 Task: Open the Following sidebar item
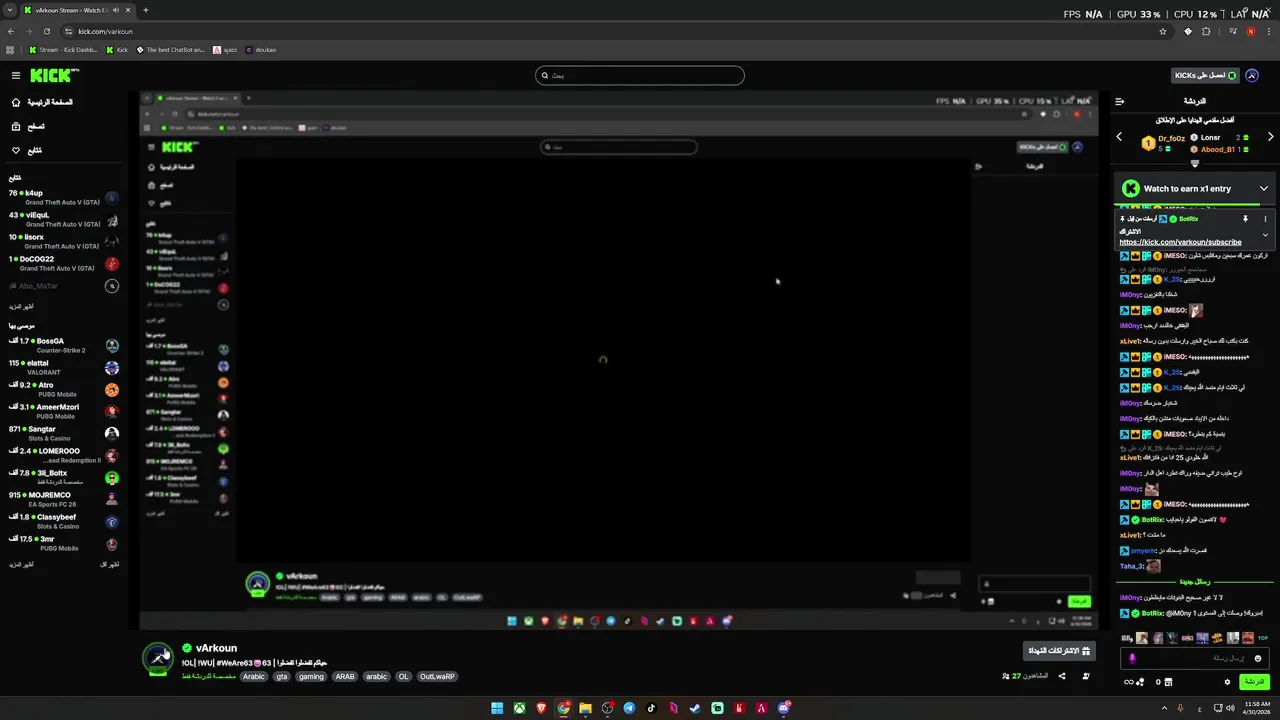click(x=26, y=150)
